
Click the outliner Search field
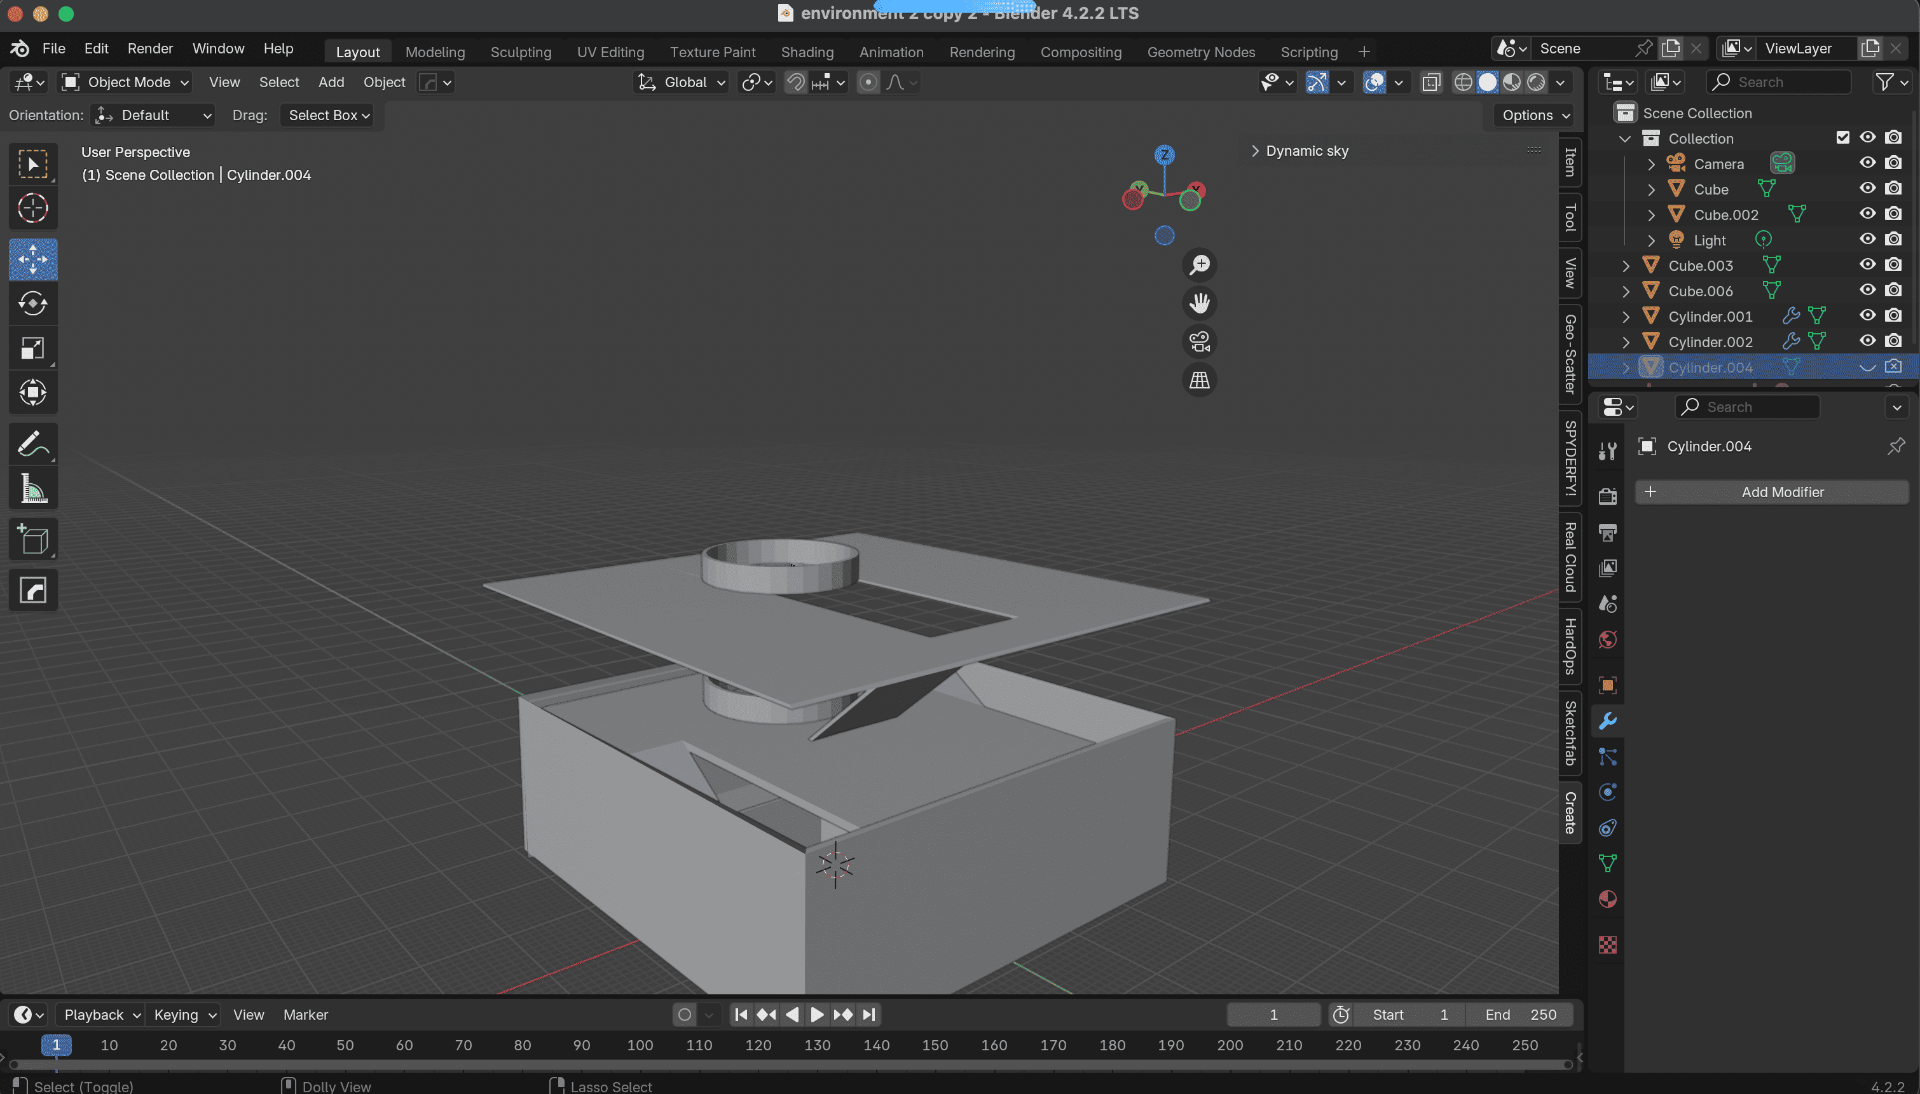click(1778, 83)
